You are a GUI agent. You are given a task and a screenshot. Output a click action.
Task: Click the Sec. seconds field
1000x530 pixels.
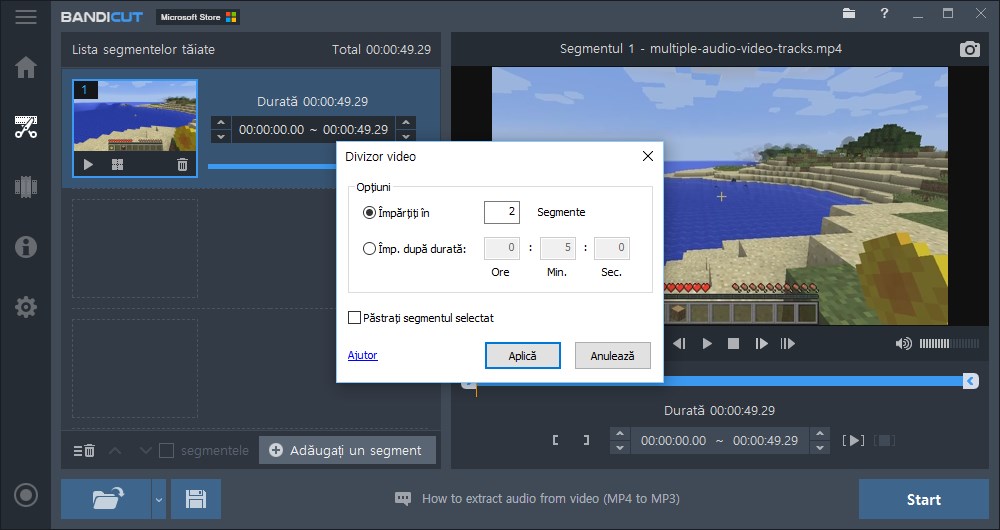[612, 248]
